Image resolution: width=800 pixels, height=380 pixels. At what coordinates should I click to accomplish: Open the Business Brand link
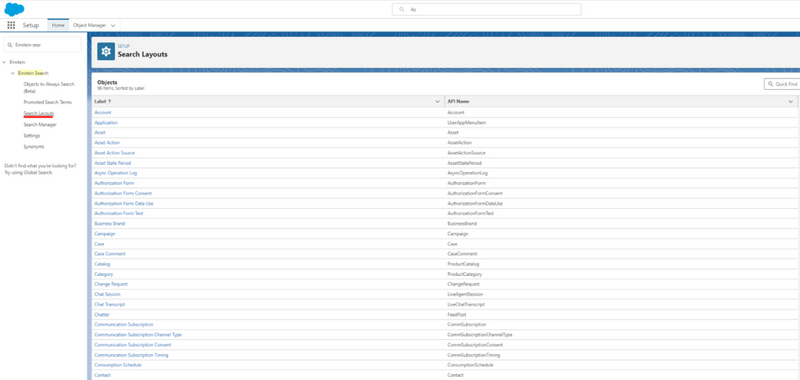(x=110, y=223)
